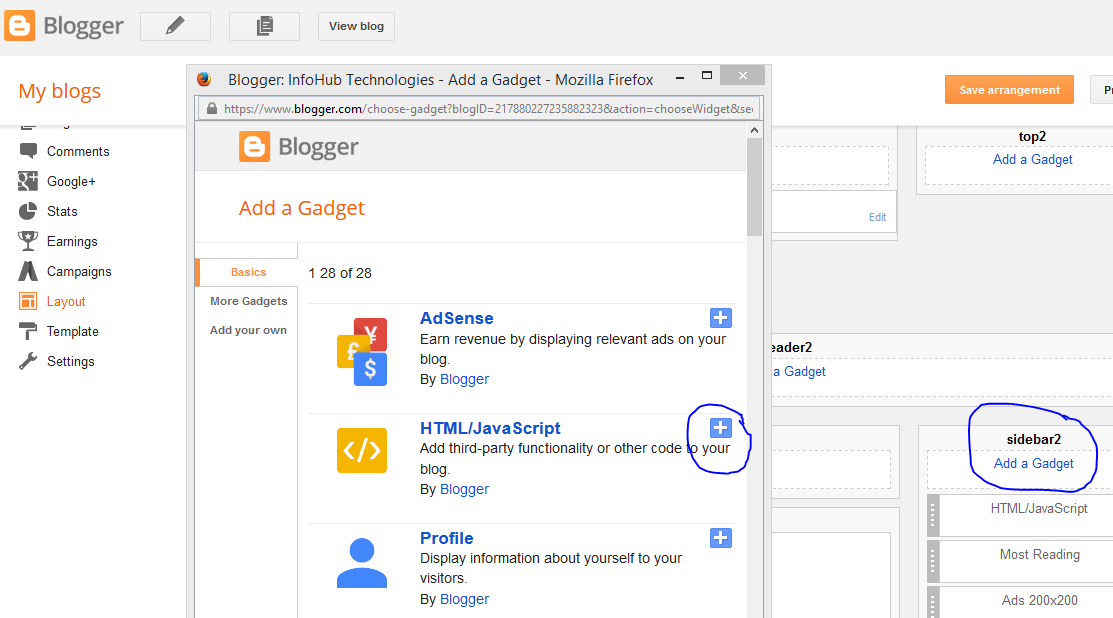
Task: Click drag handle of HTML/JavaScript widget
Action: (x=933, y=515)
